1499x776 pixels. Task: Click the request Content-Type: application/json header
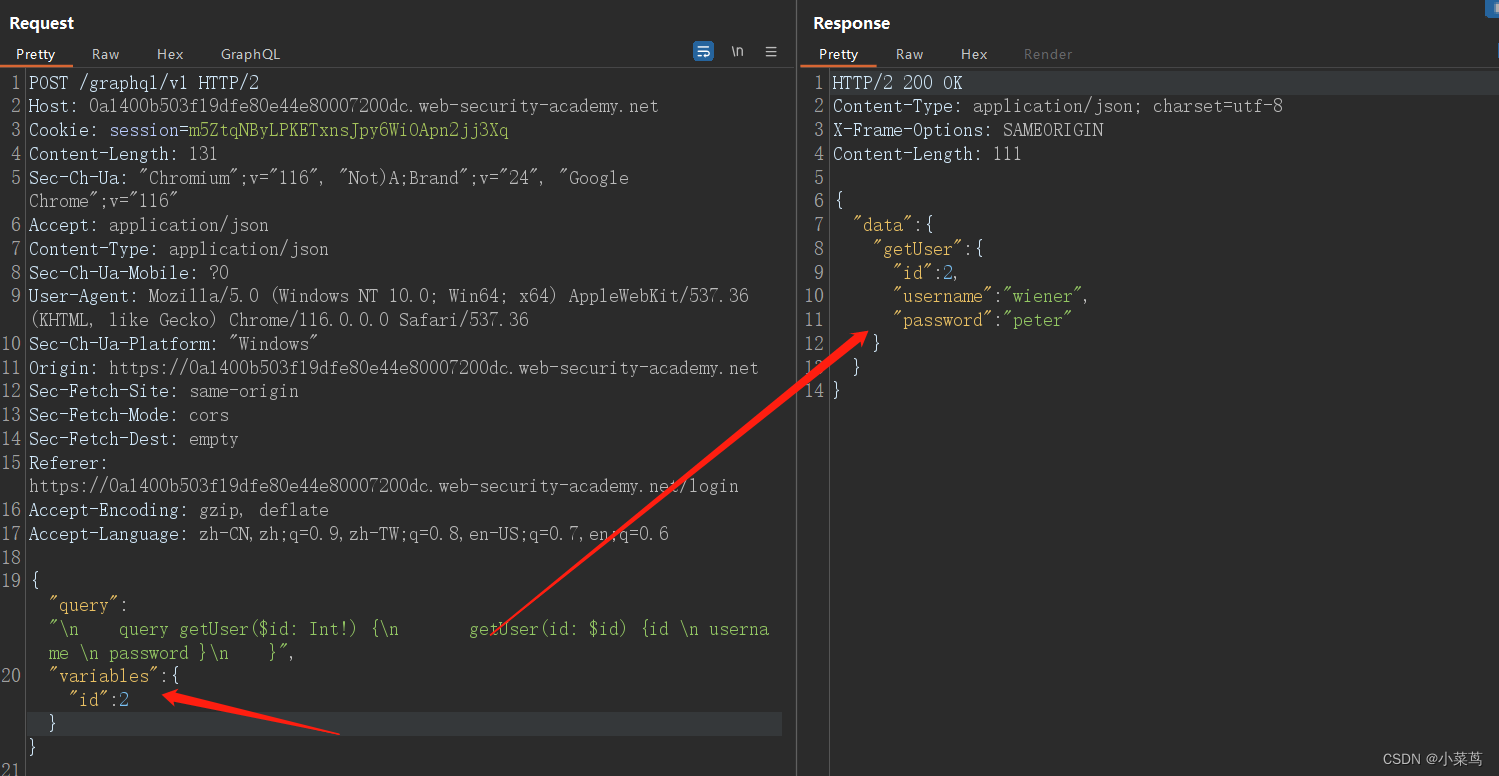coord(178,249)
